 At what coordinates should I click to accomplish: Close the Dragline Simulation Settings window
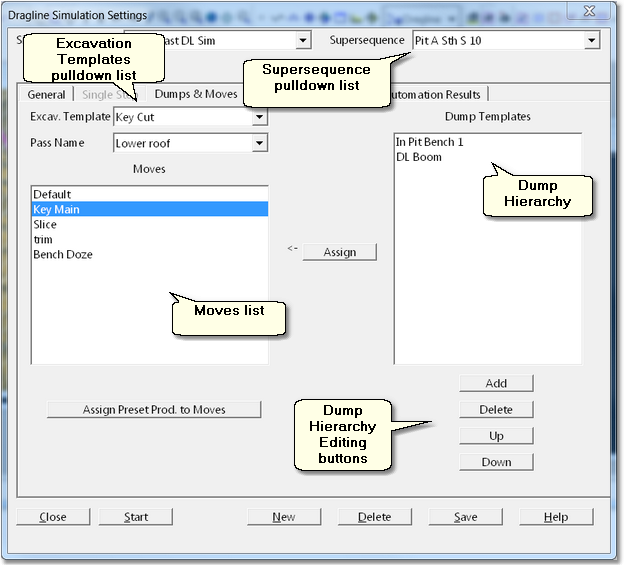coord(589,11)
